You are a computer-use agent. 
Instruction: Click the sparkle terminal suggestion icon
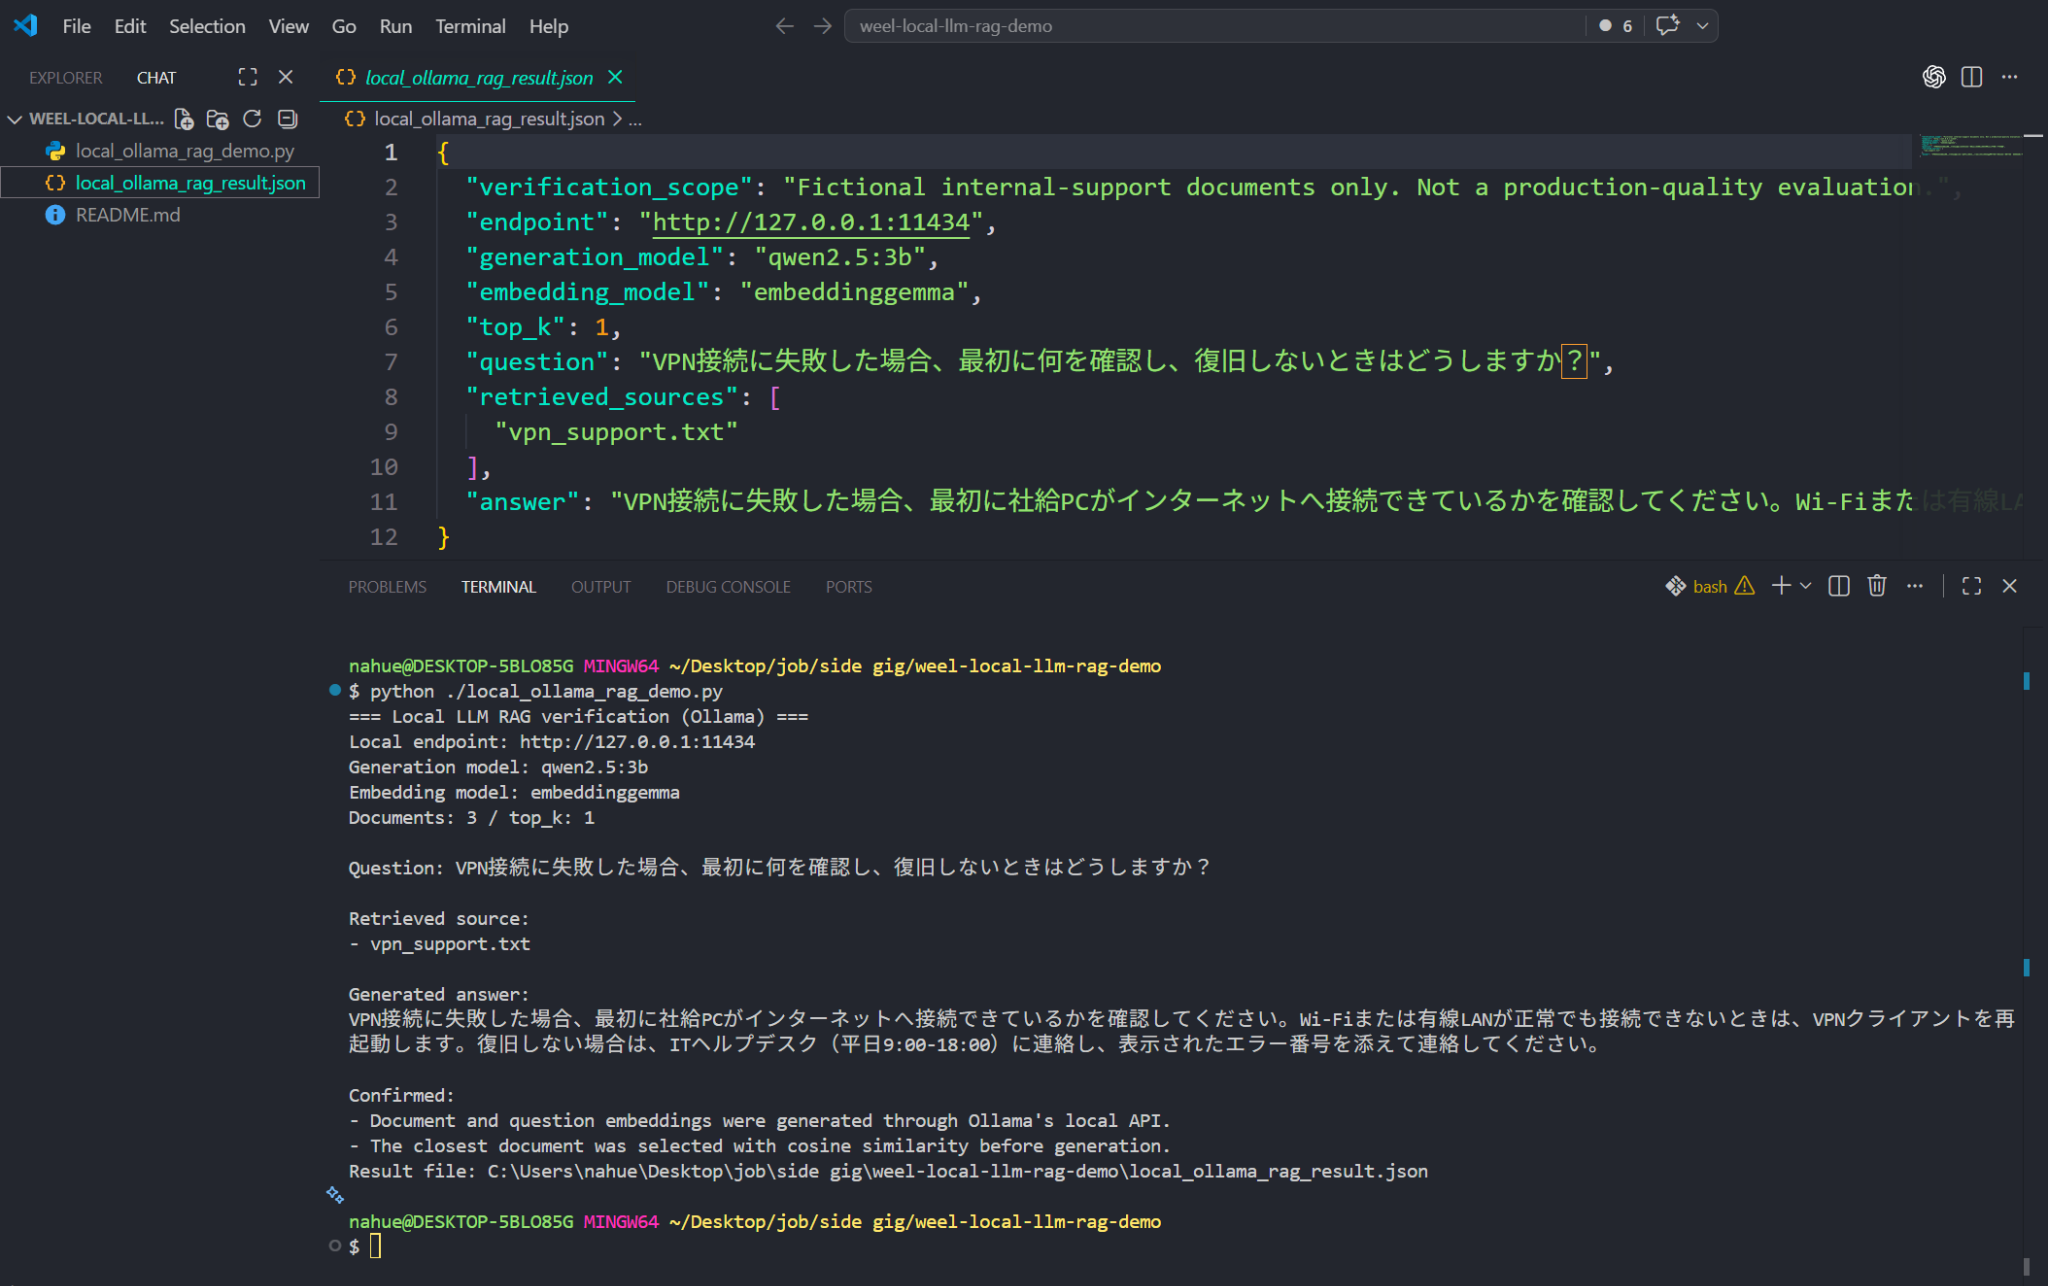tap(335, 1195)
